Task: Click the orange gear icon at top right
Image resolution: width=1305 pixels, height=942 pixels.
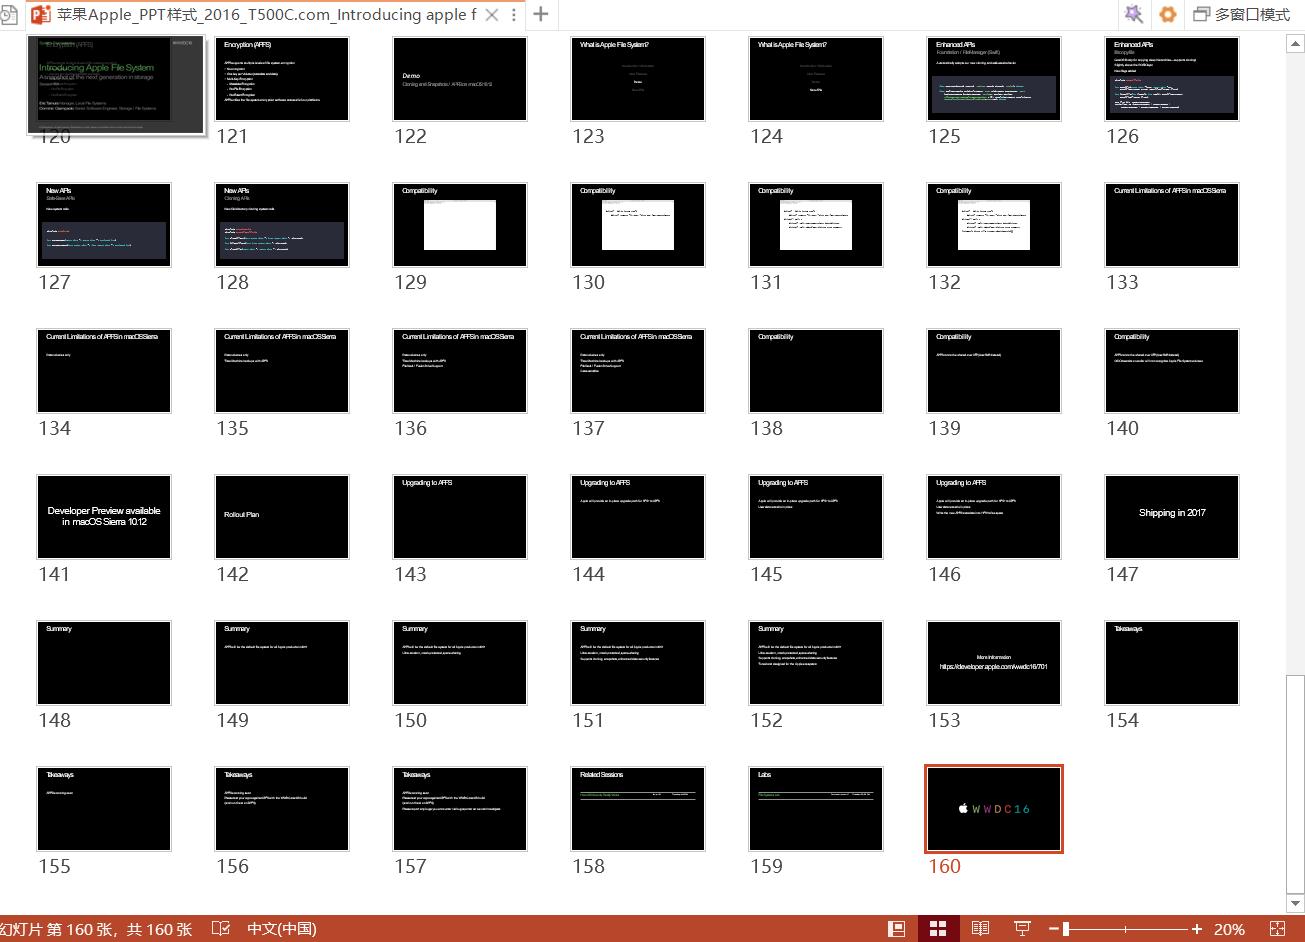Action: point(1167,14)
